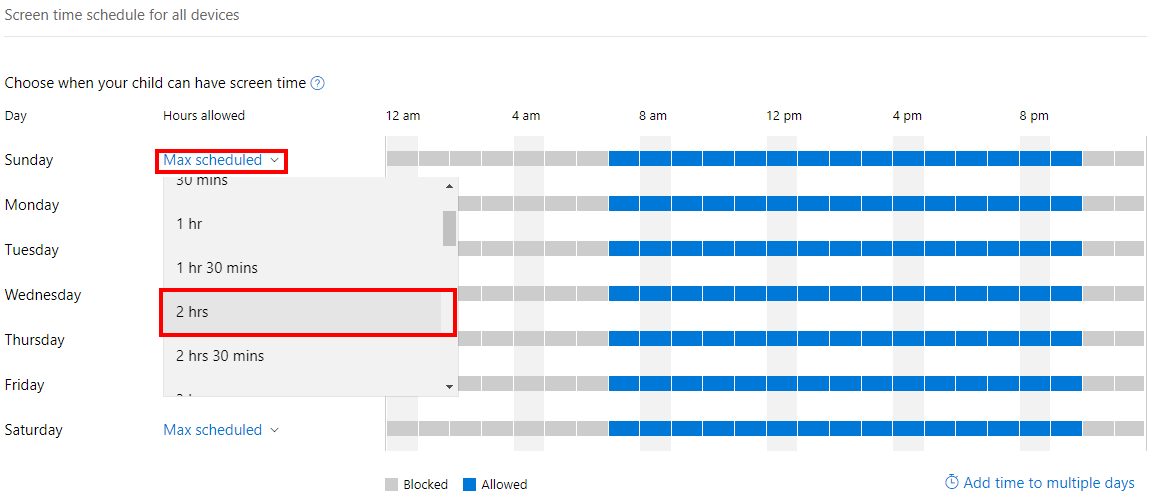Expand Sunday's Max scheduled dropdown
The image size is (1158, 500).
221,160
